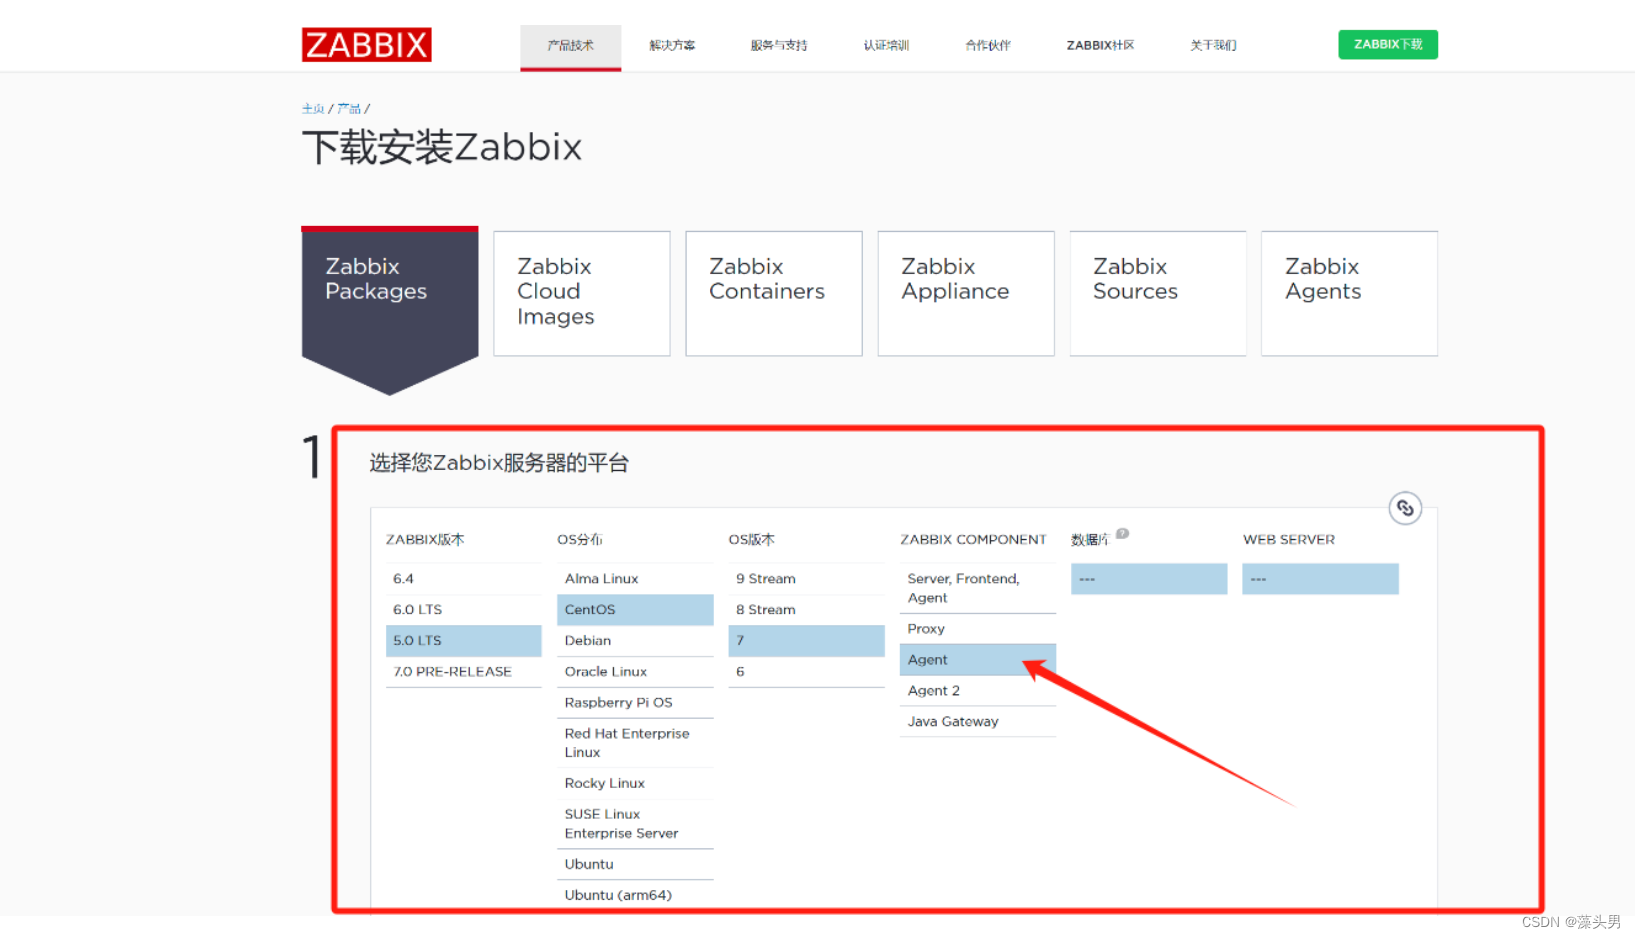The width and height of the screenshot is (1635, 939).
Task: Select the Proxy component
Action: [x=978, y=629]
